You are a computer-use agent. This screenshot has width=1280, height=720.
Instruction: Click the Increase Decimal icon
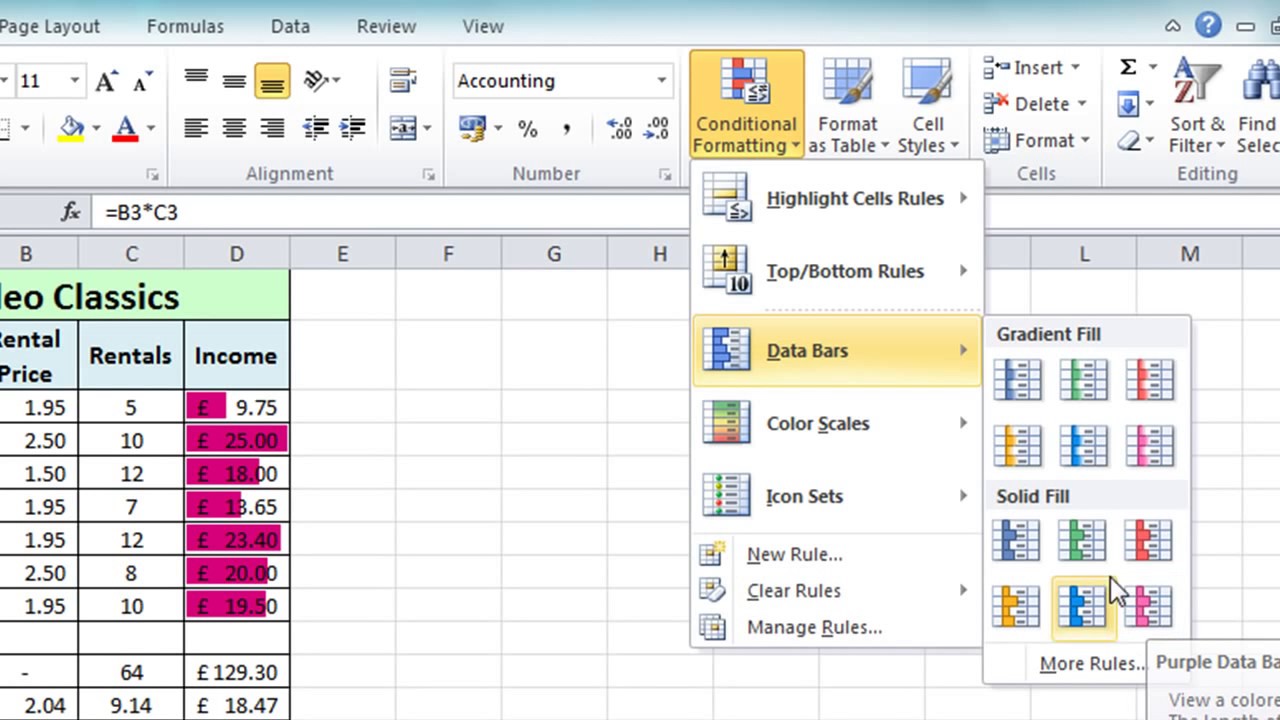[x=619, y=128]
